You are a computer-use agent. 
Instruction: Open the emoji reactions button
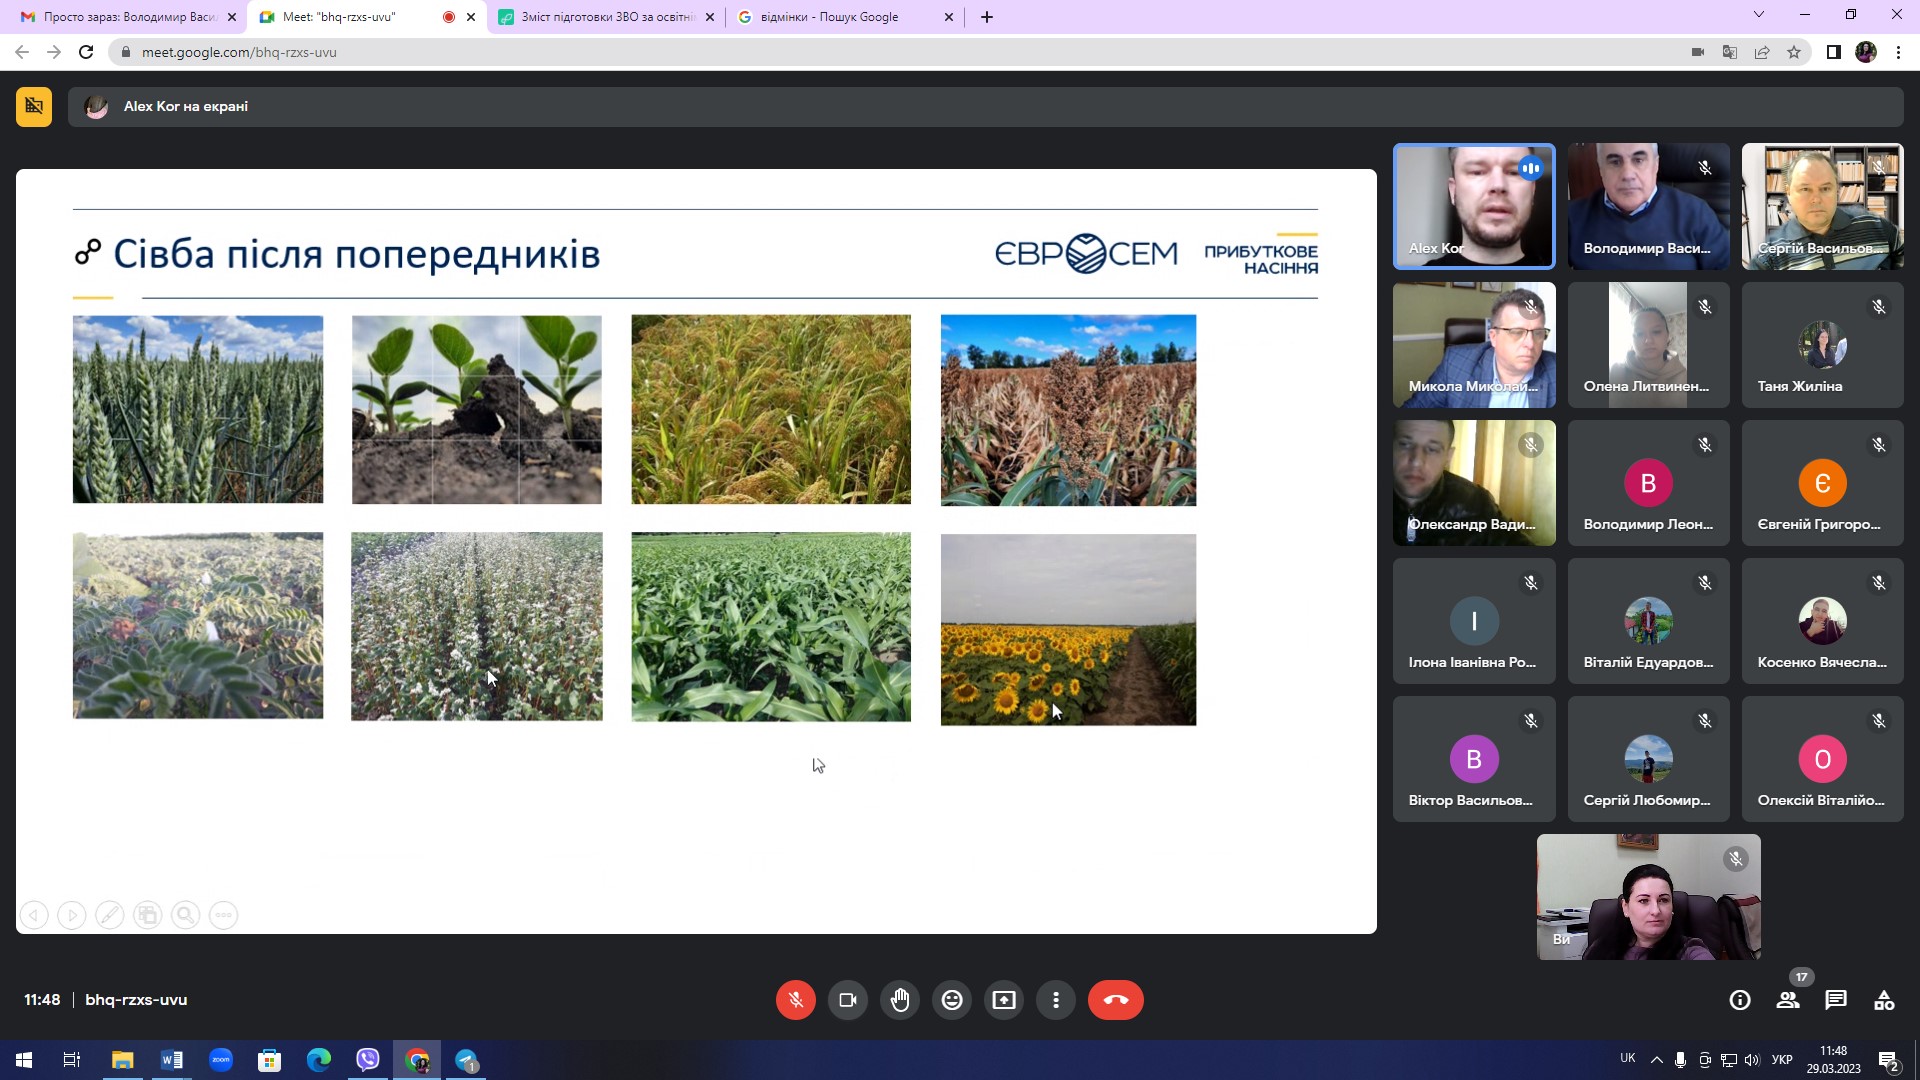coord(952,1000)
